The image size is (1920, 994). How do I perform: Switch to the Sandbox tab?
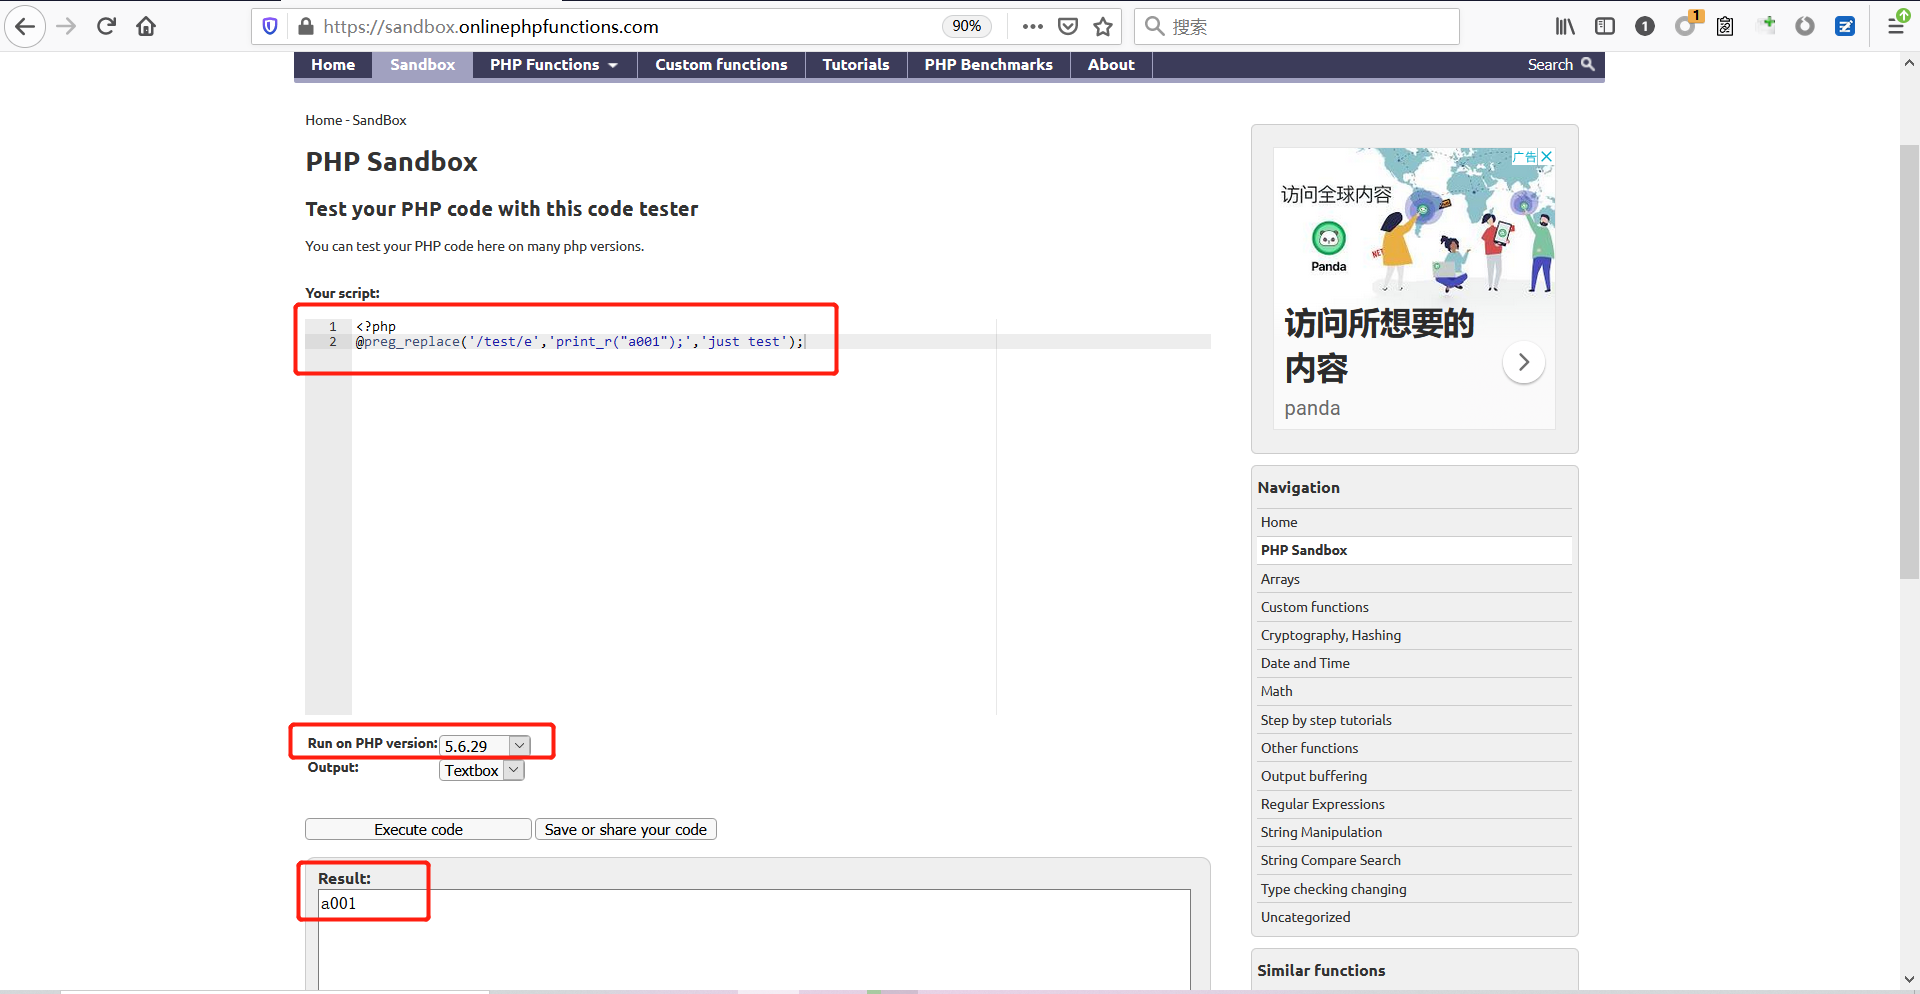tap(421, 64)
